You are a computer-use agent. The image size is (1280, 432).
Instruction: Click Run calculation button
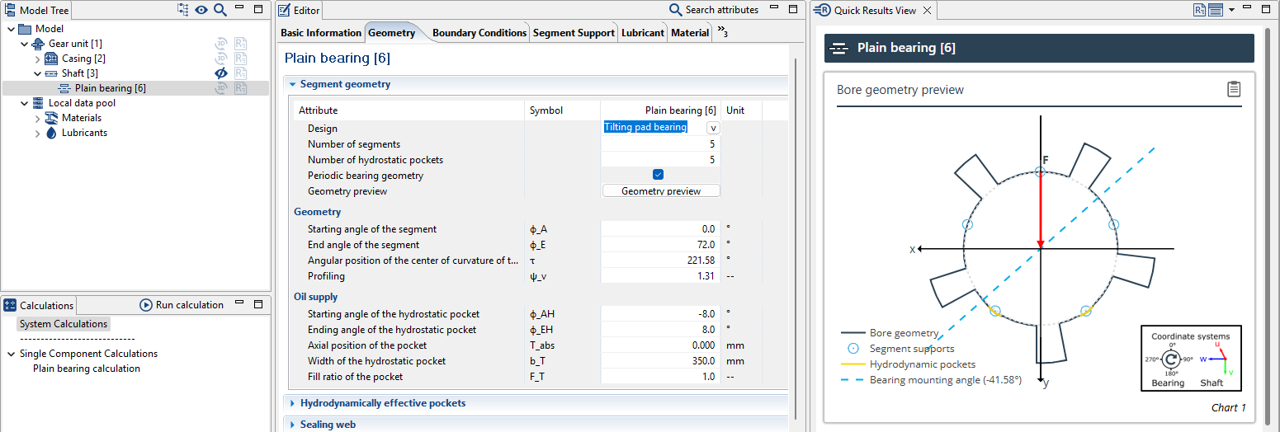click(x=182, y=305)
